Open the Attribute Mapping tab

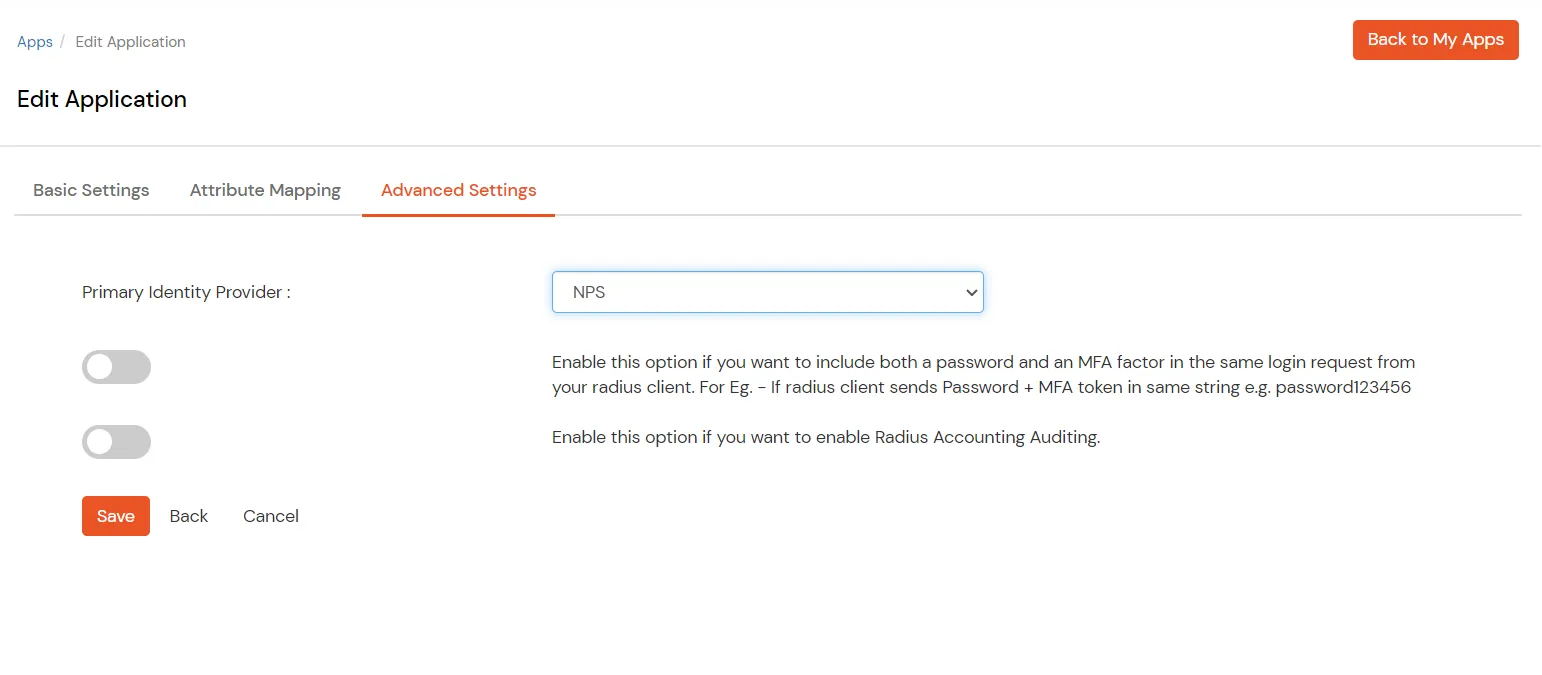264,190
